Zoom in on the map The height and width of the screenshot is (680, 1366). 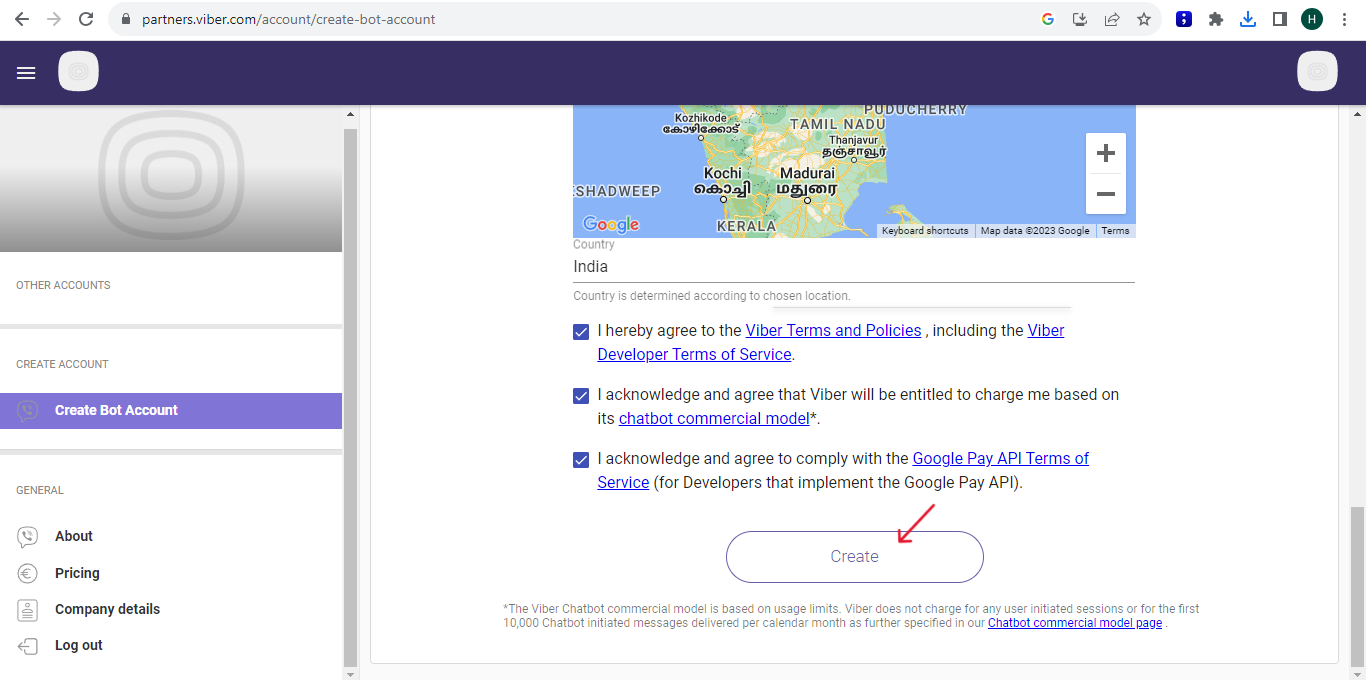(x=1105, y=152)
